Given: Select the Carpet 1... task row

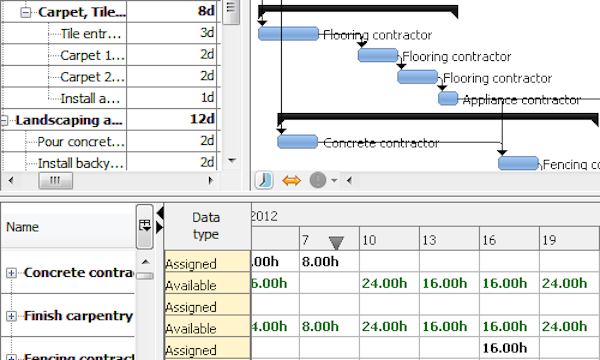Looking at the screenshot, I should [x=92, y=55].
